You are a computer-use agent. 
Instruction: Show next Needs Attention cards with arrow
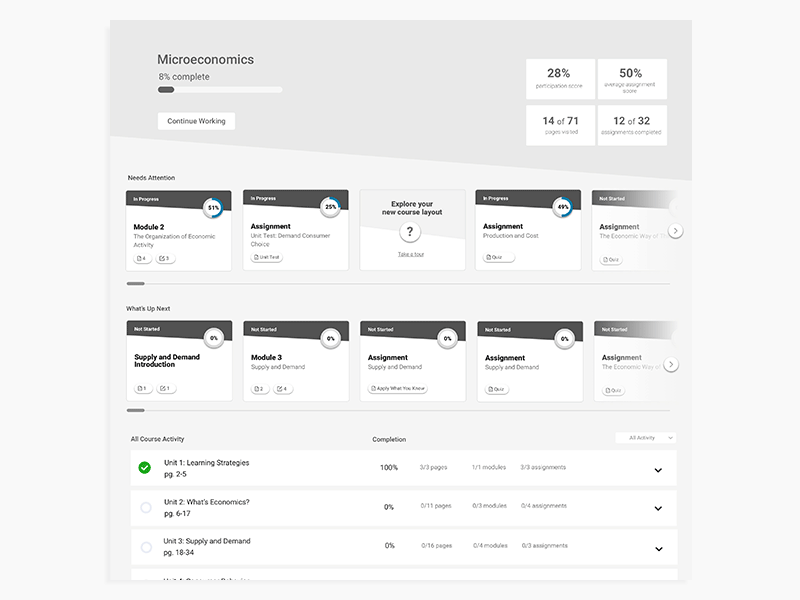676,231
